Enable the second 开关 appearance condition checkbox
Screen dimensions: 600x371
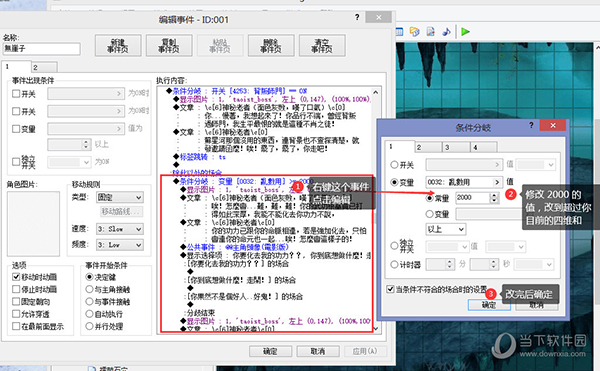click(x=16, y=111)
